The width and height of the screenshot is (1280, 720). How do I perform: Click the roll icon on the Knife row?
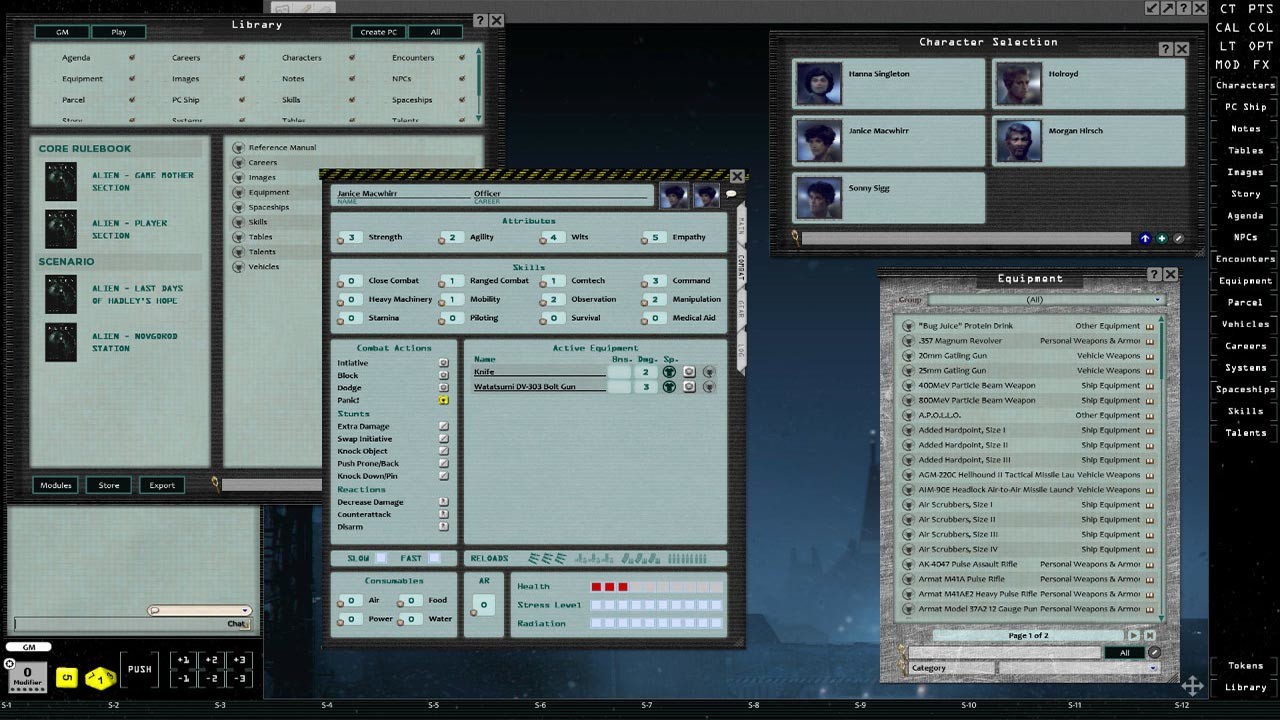(690, 372)
